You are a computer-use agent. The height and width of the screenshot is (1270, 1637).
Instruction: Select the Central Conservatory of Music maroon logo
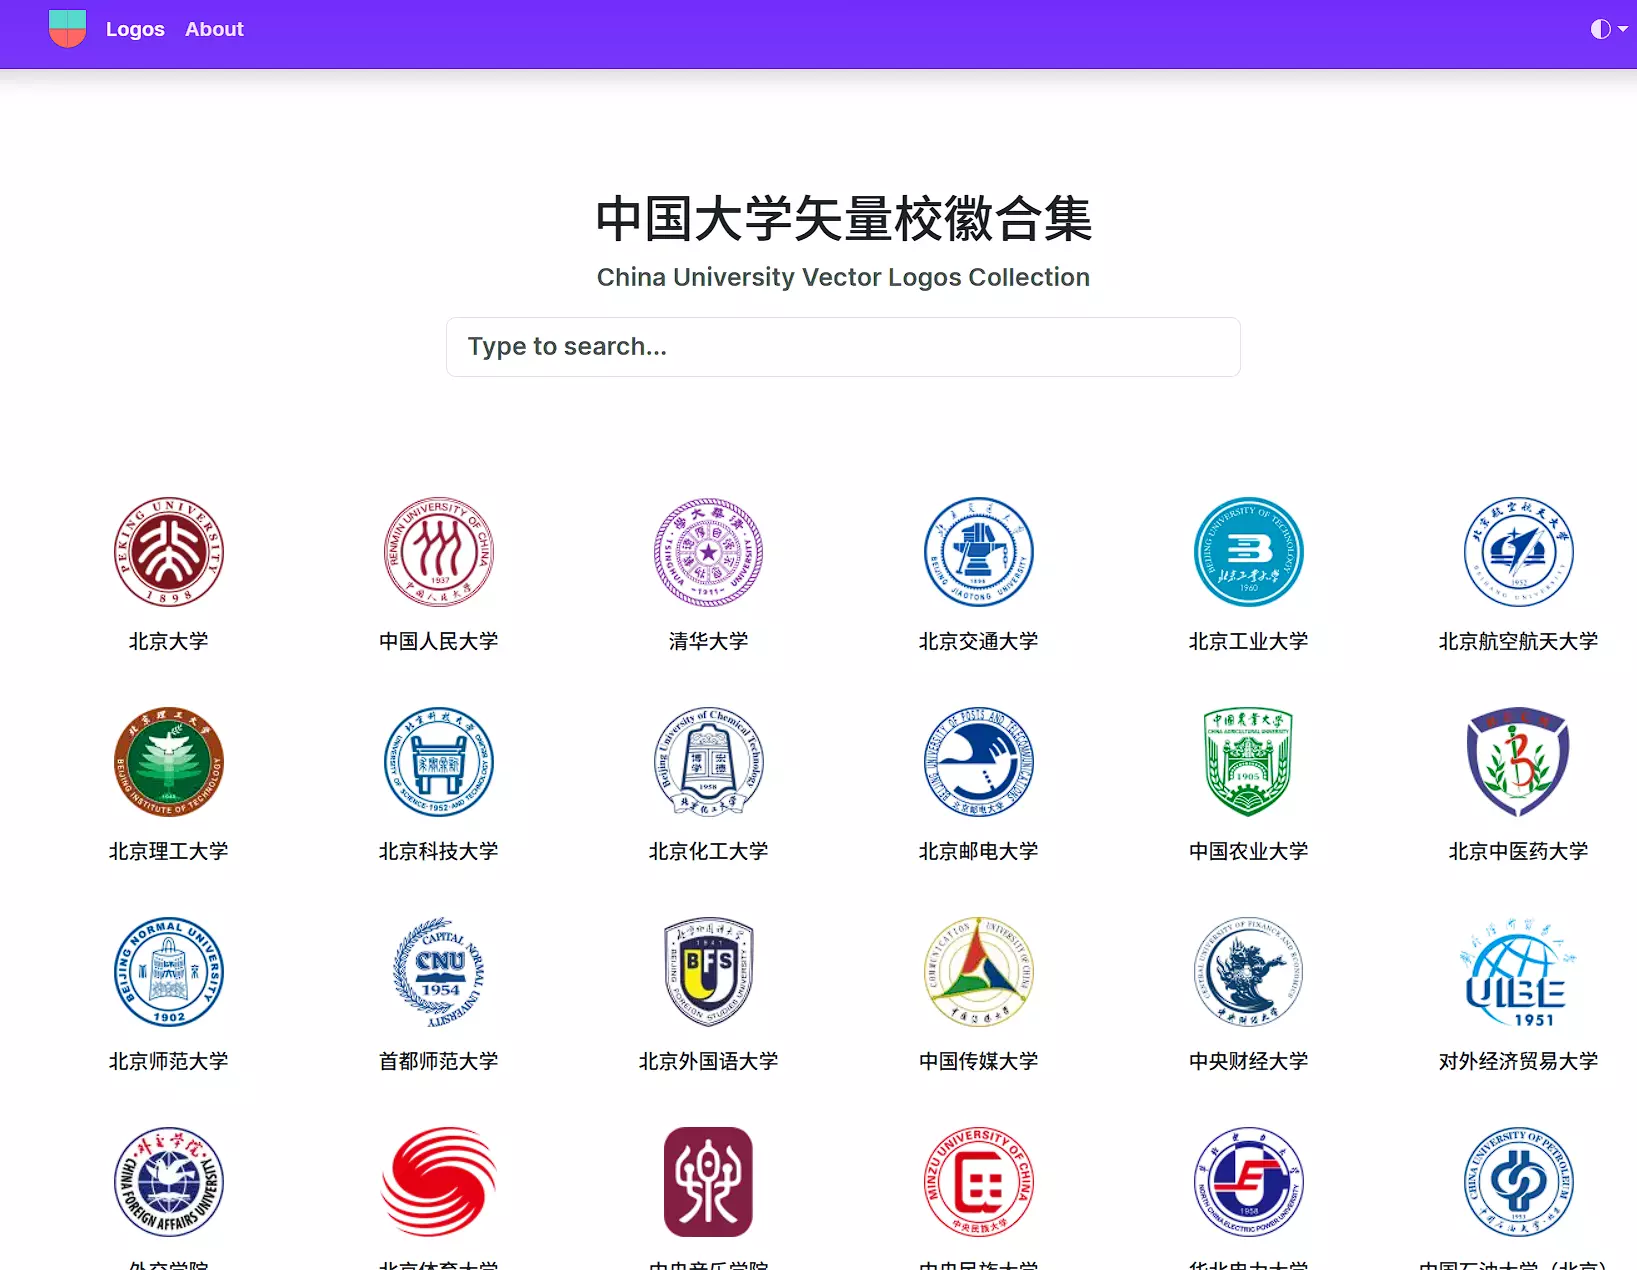708,1182
